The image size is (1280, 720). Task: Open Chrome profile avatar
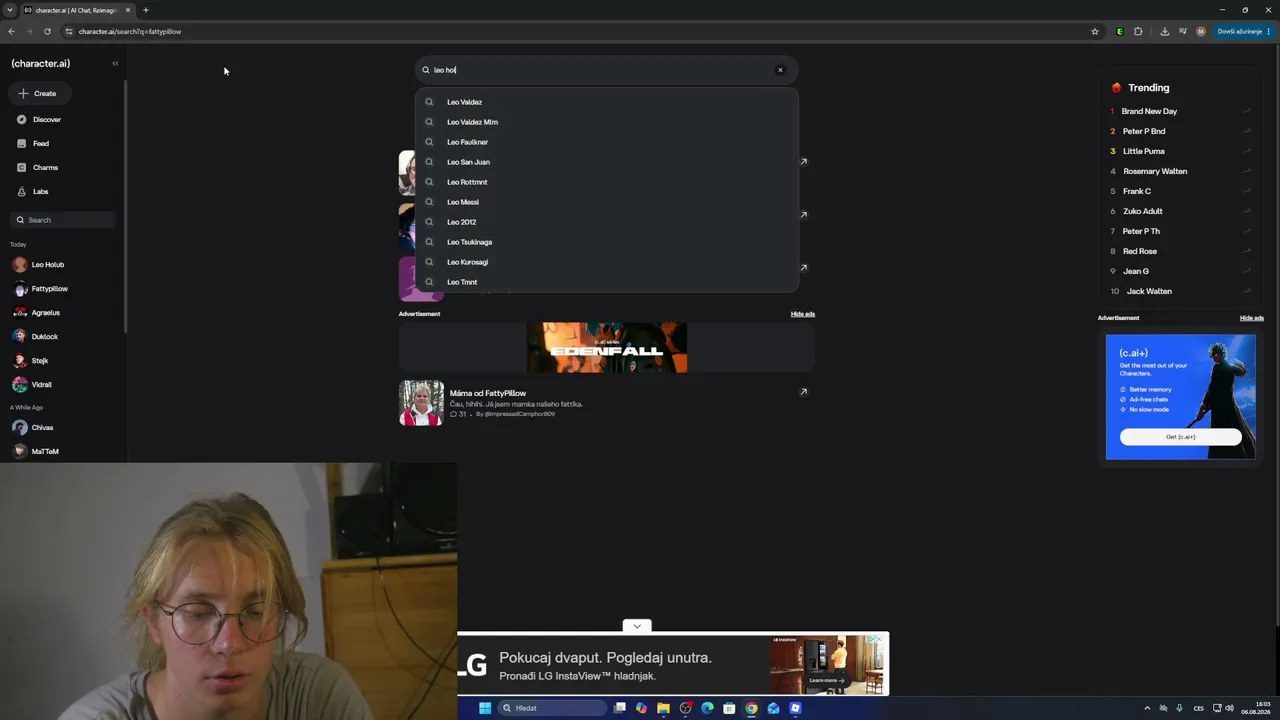tap(1201, 31)
